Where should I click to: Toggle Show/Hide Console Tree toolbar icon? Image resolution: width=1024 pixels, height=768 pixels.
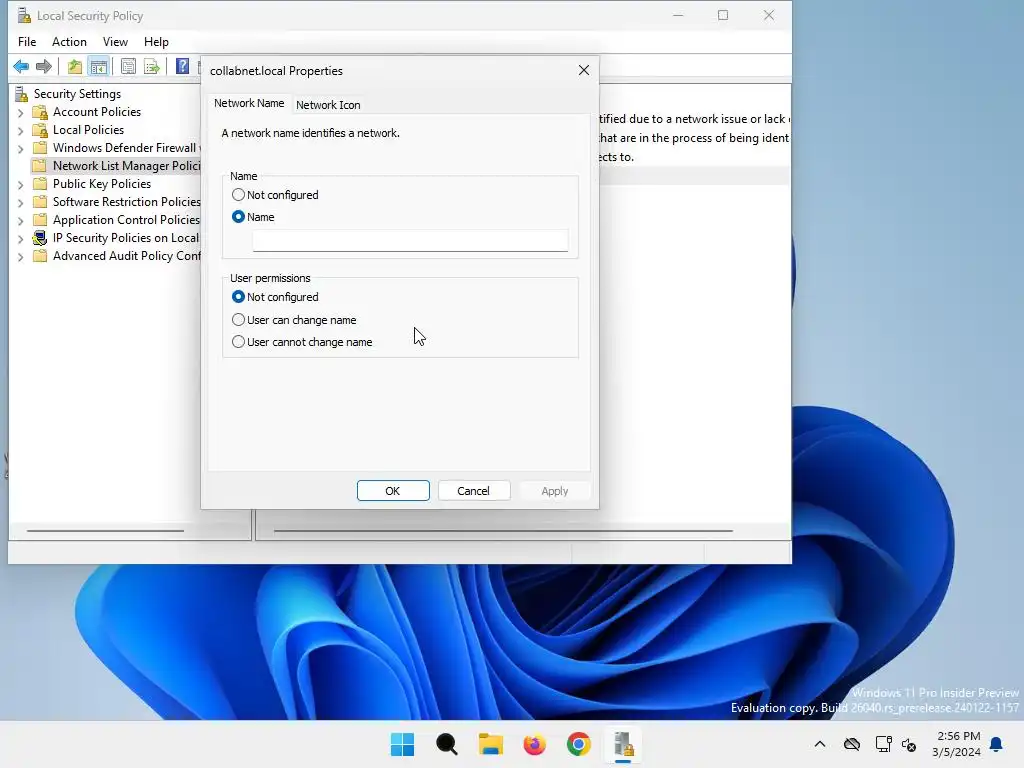pos(99,66)
